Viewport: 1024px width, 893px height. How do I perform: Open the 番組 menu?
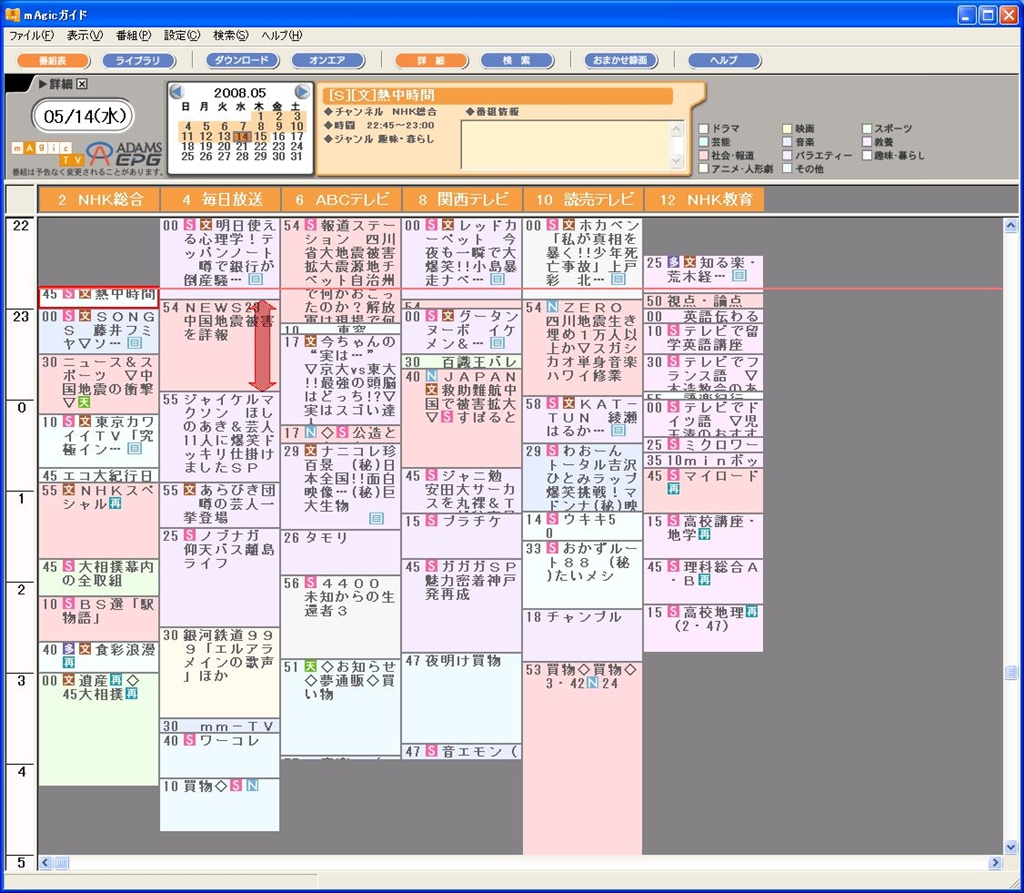point(133,35)
